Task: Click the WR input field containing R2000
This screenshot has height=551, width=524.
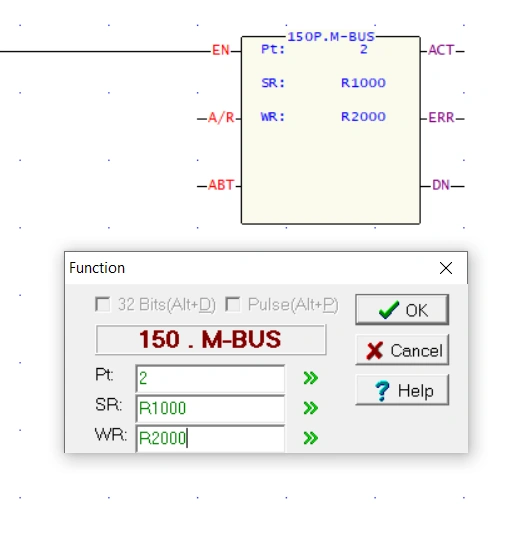Action: click(210, 438)
